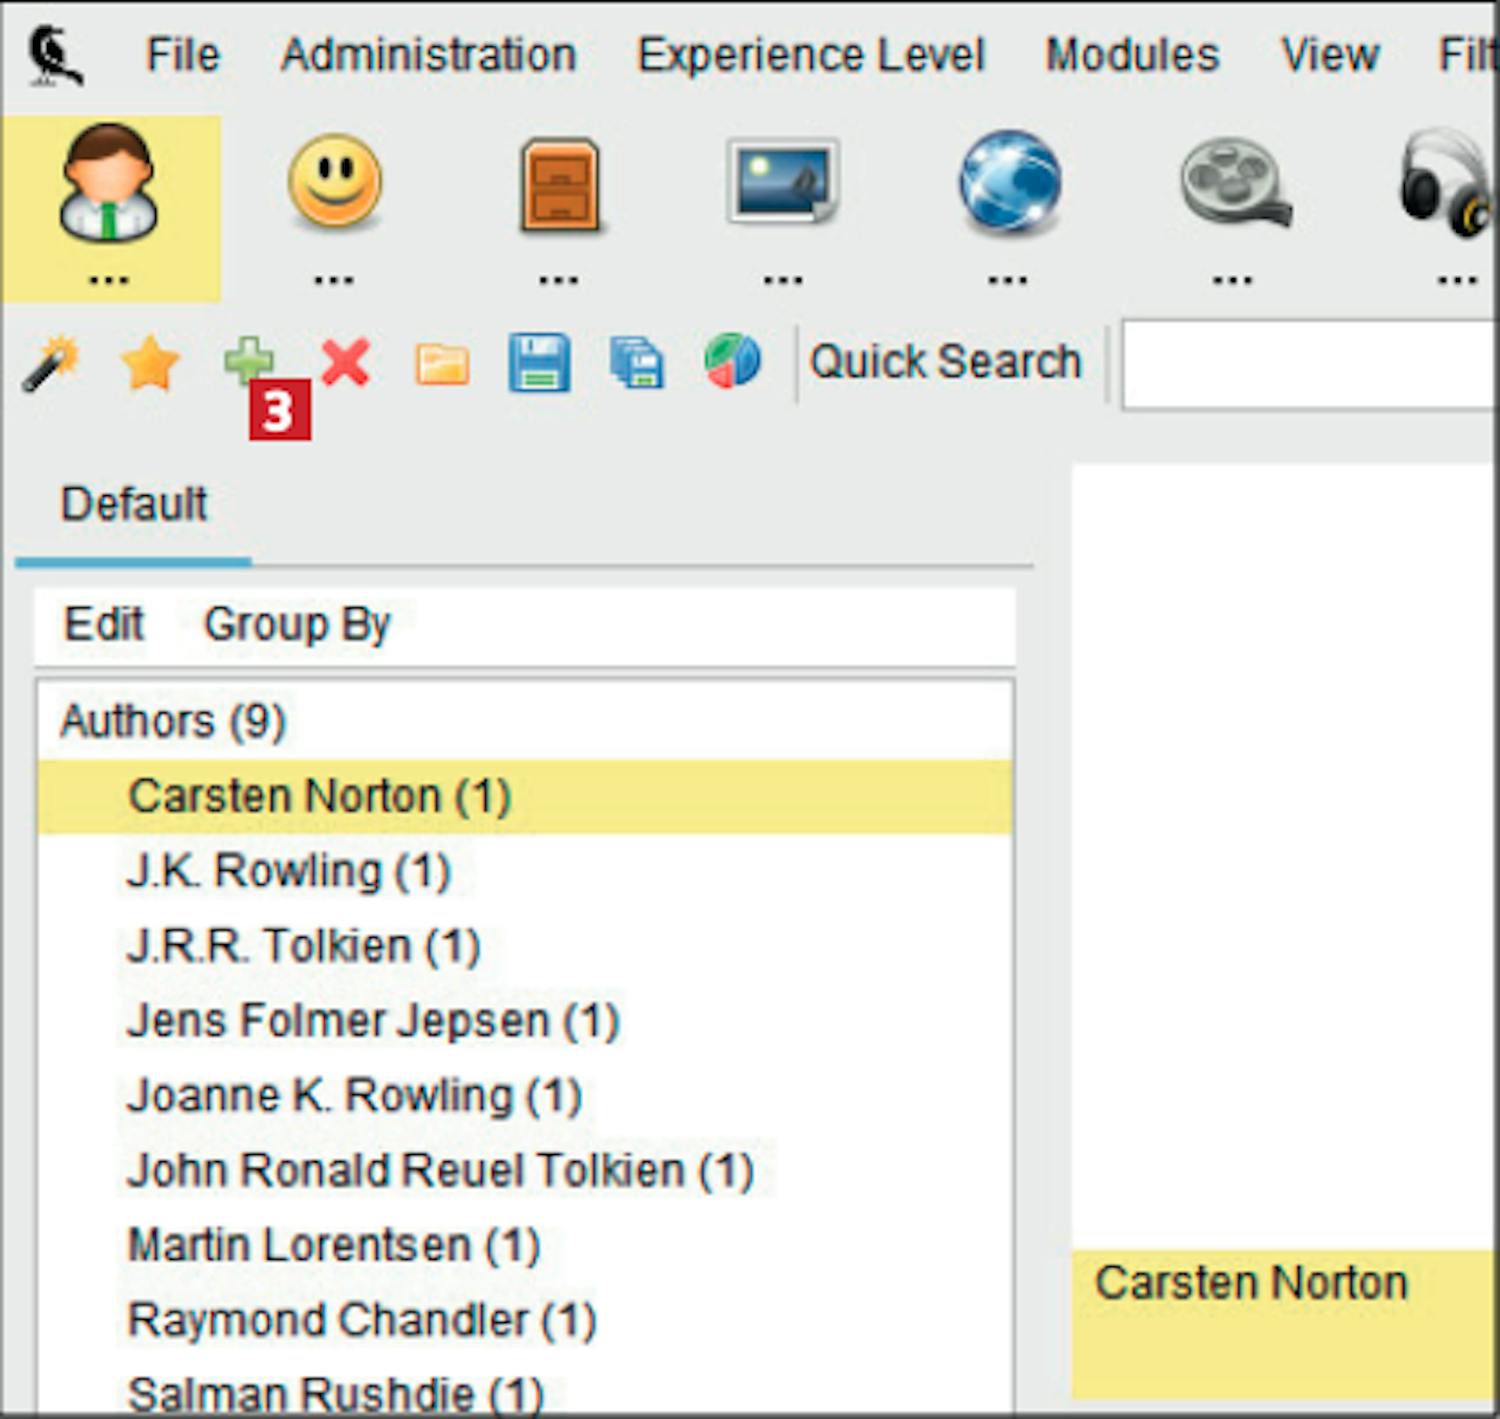
Task: Click the yellow smiley face module icon
Action: [x=334, y=183]
